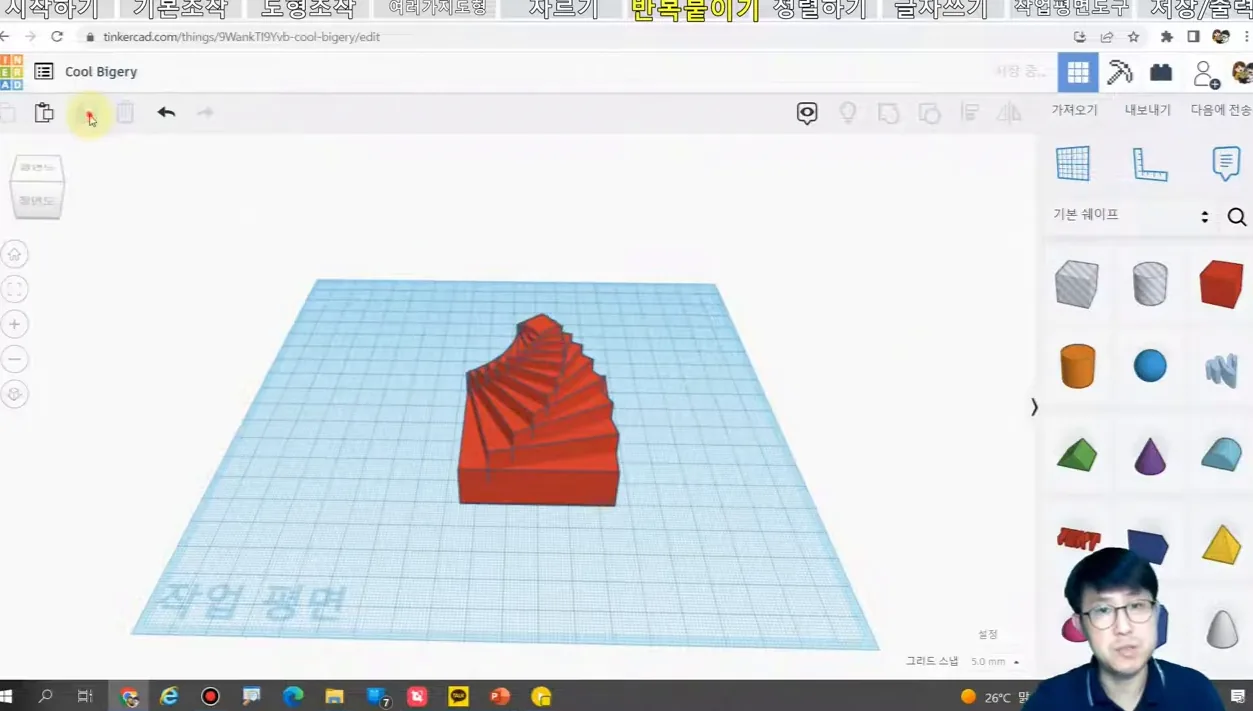The image size is (1253, 711).
Task: Click Fit all in view icon
Action: pos(14,289)
